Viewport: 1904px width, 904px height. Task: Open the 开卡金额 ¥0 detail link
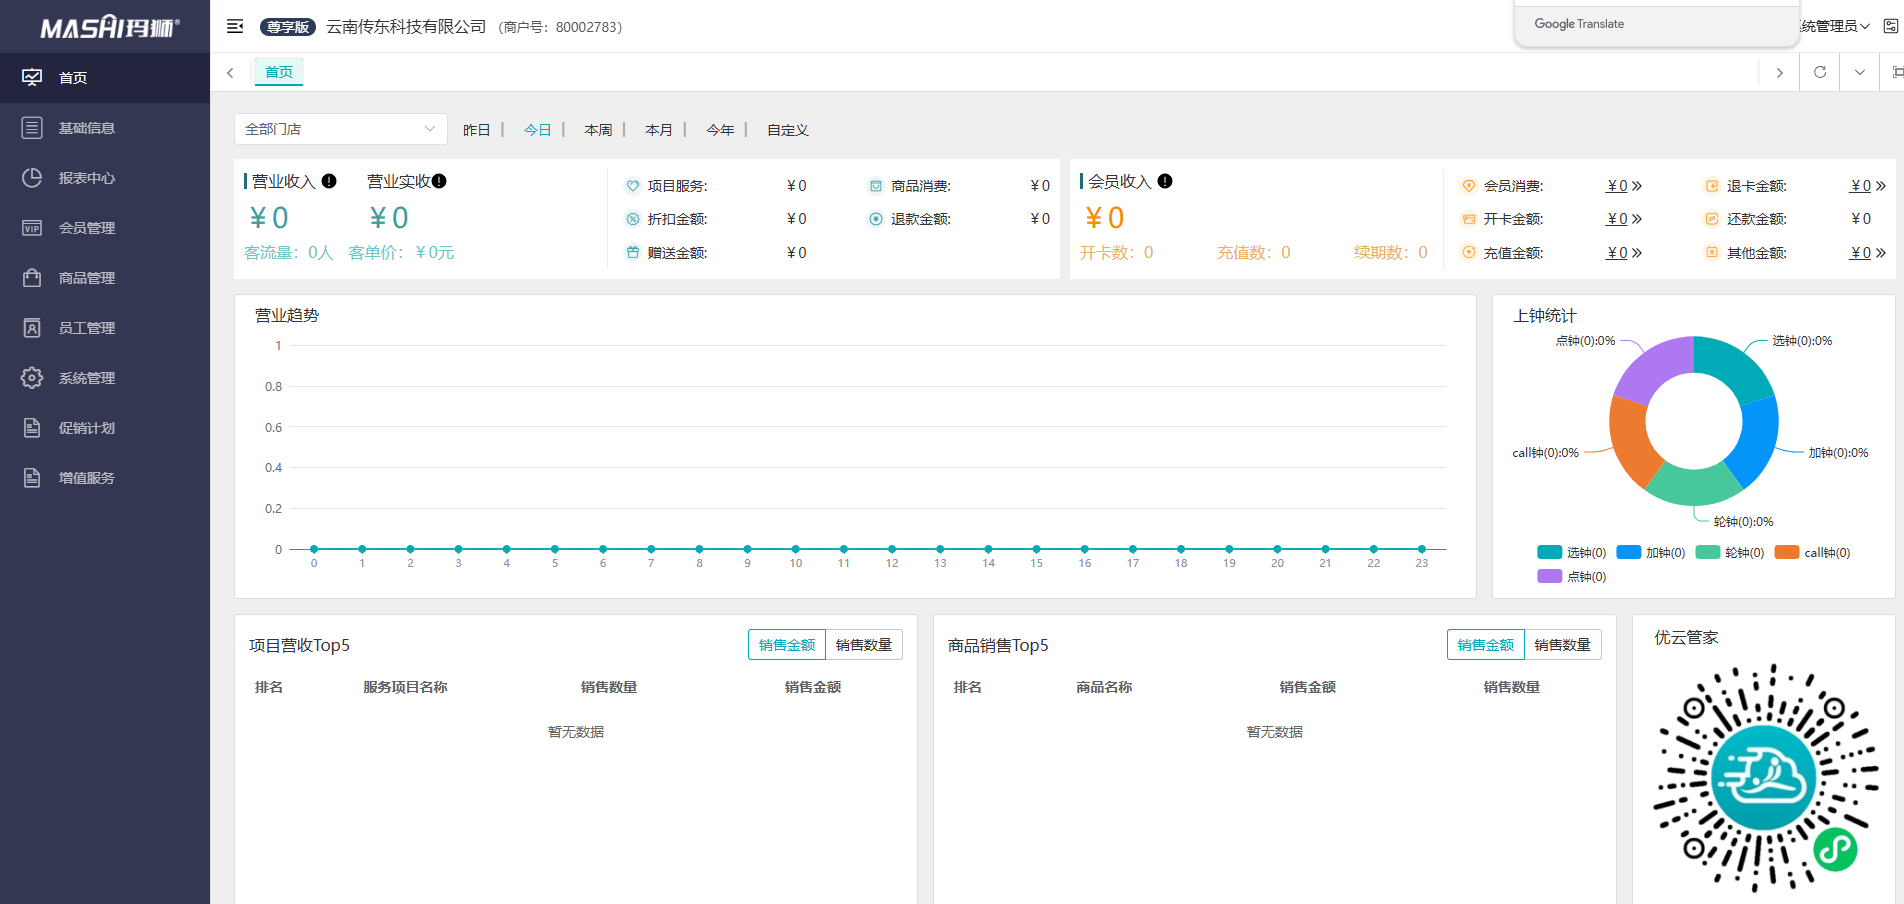(1624, 219)
